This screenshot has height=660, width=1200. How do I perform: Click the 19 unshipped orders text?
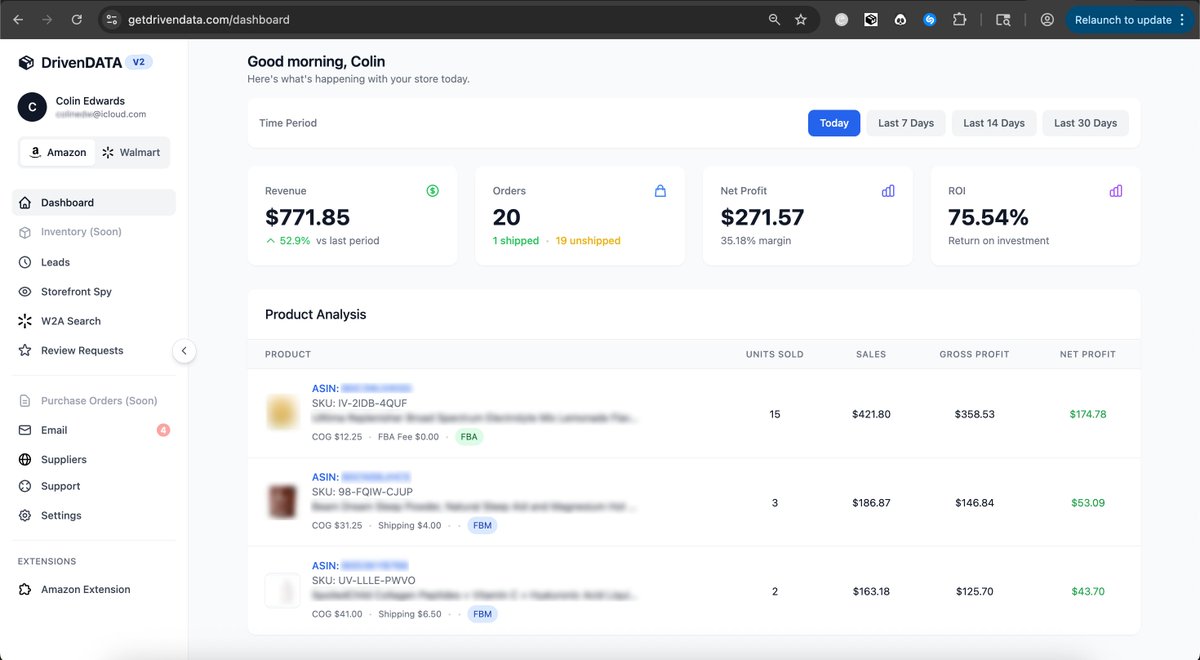click(x=588, y=241)
